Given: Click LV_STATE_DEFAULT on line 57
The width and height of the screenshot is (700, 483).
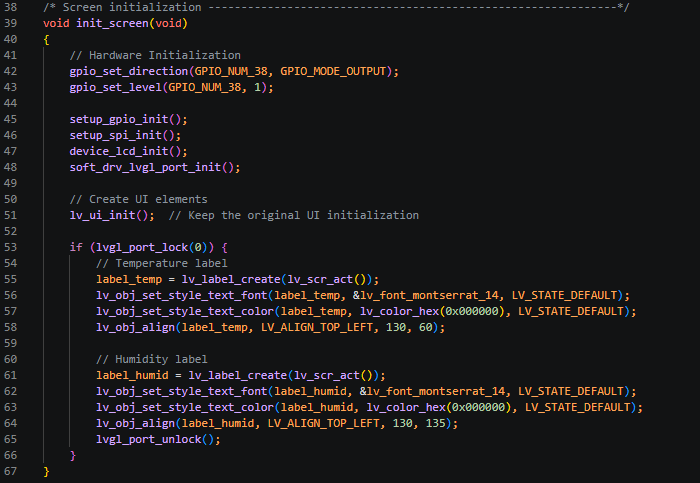Looking at the screenshot, I should 571,312.
